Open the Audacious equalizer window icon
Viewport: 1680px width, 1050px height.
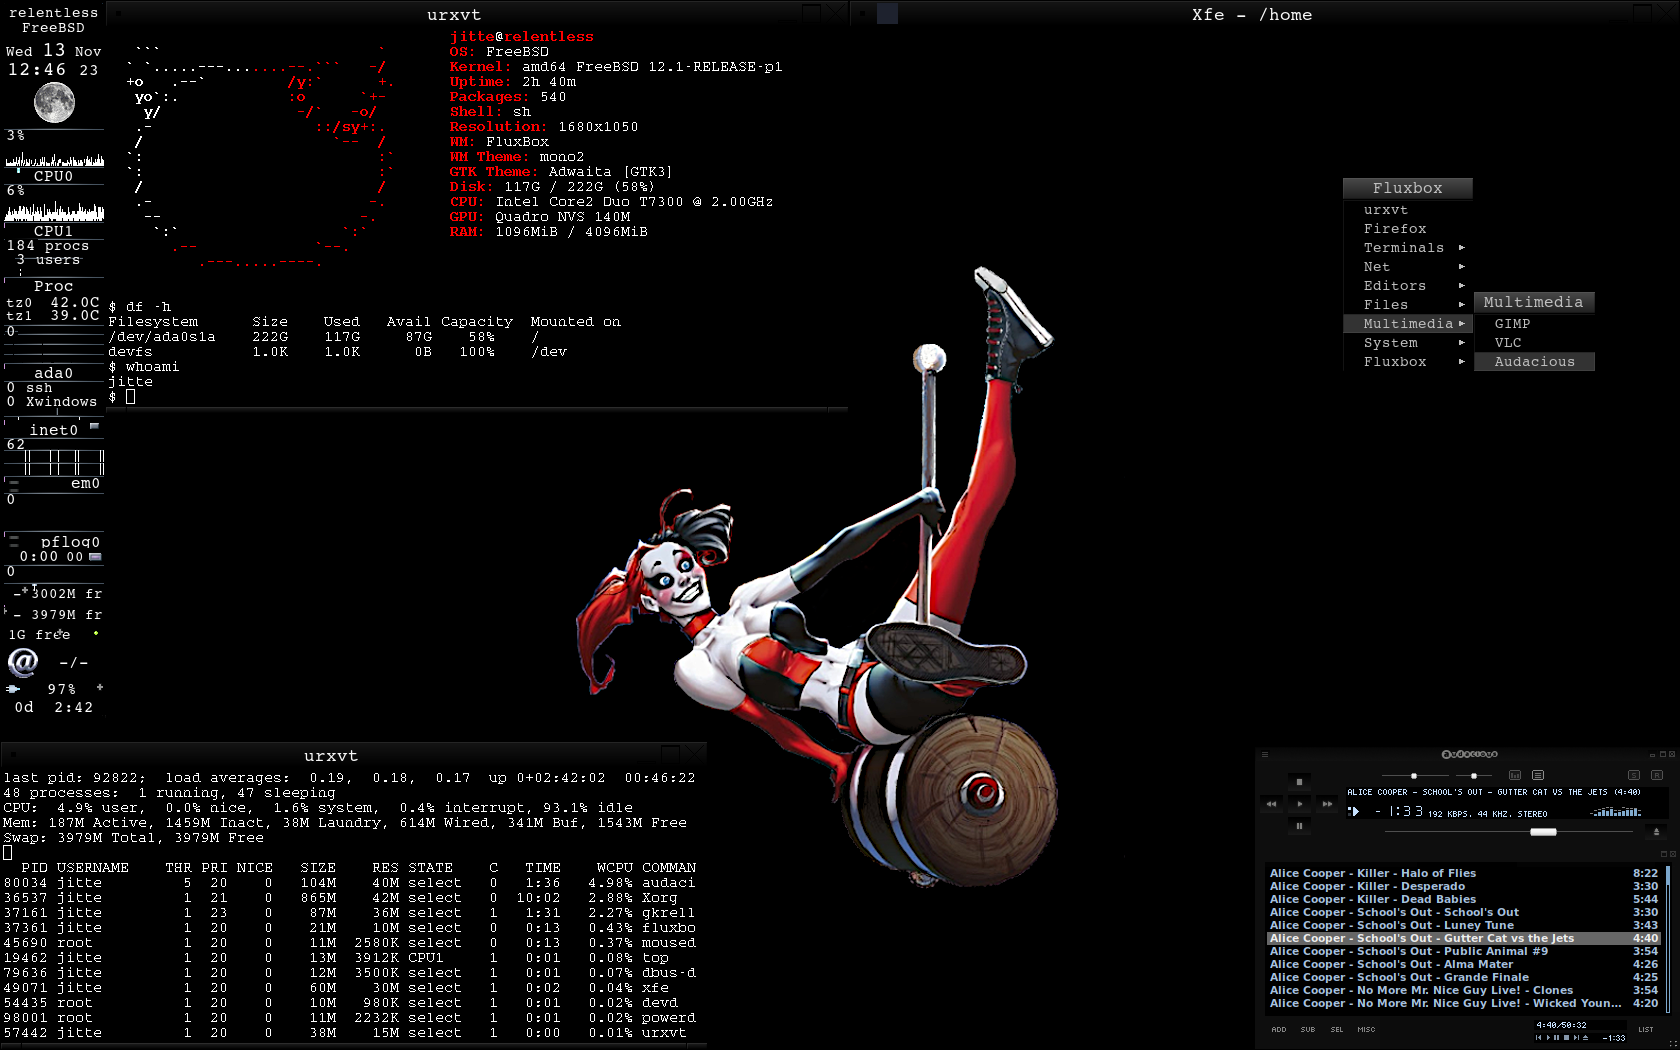[1515, 775]
